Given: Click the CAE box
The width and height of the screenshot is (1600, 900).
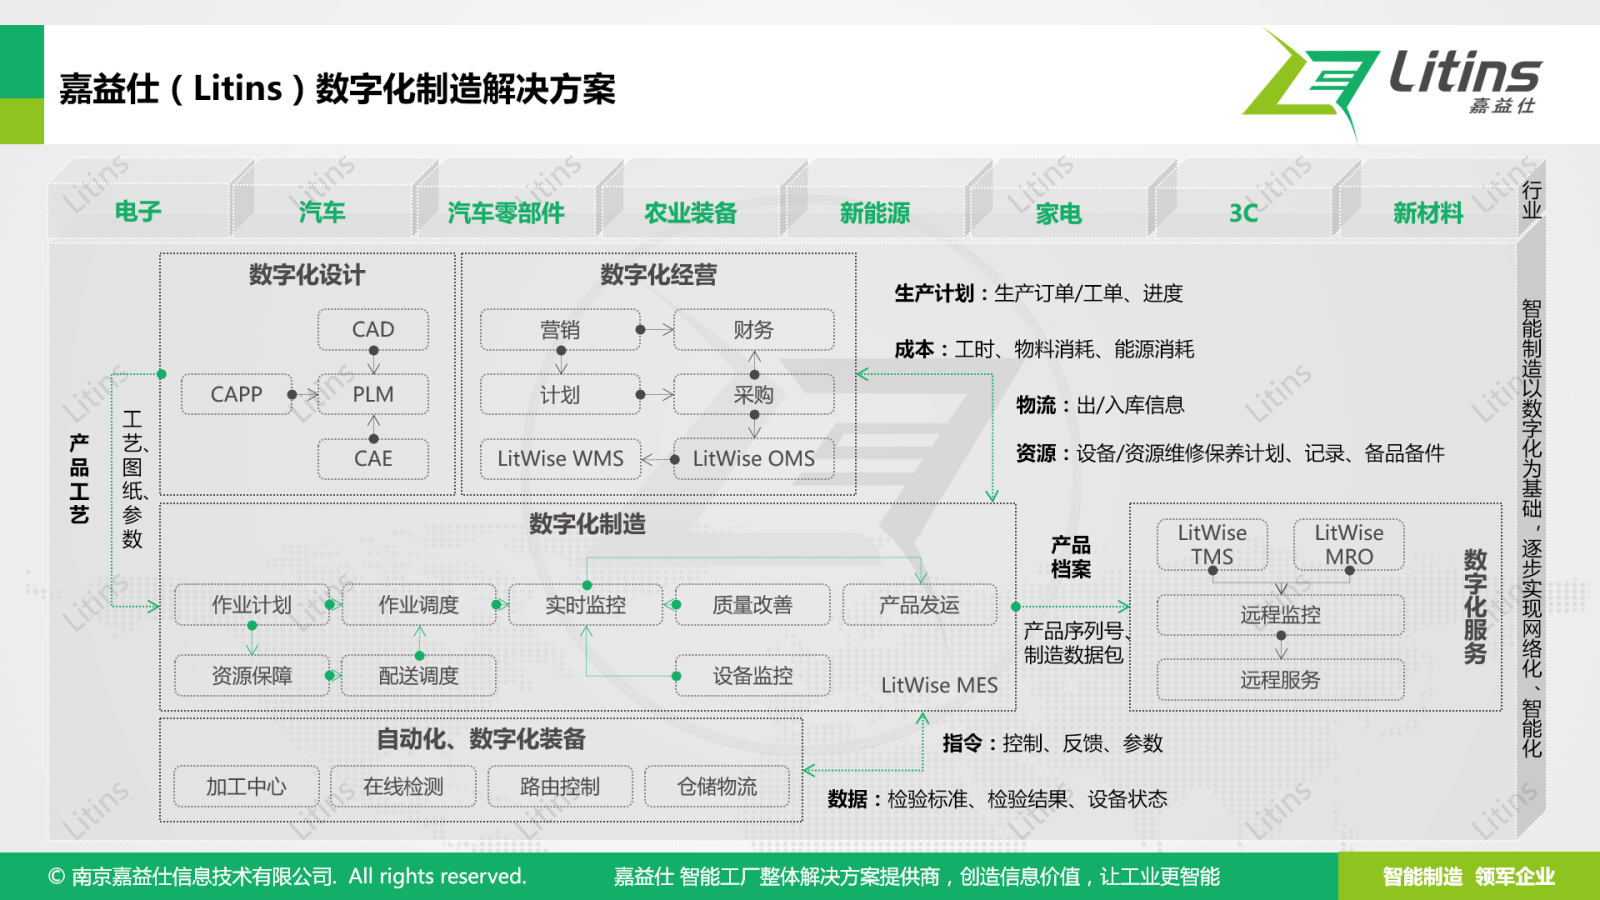Looking at the screenshot, I should (373, 458).
